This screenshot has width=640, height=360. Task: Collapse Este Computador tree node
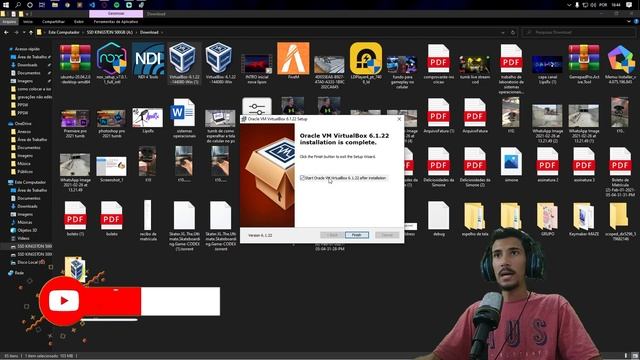[x=10, y=182]
